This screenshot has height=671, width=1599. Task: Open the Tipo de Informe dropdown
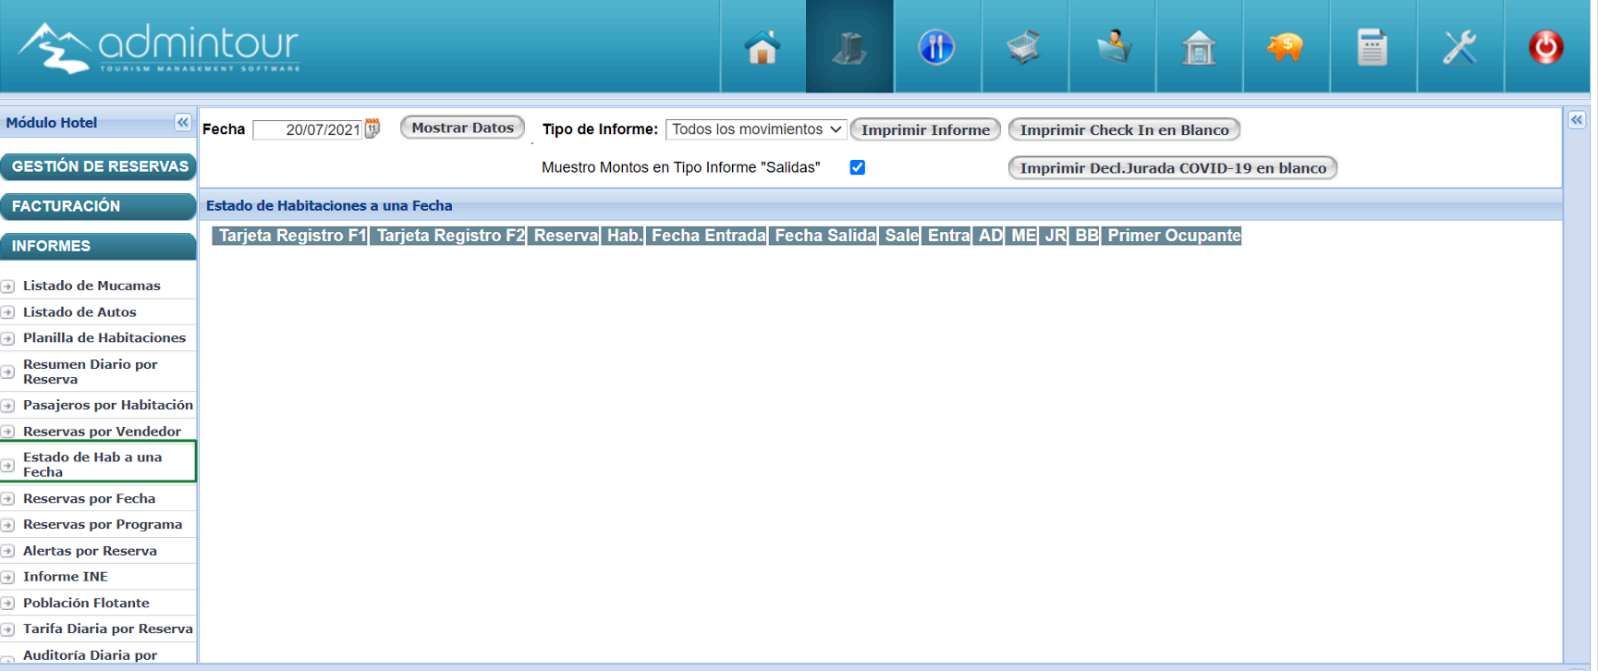click(x=756, y=129)
